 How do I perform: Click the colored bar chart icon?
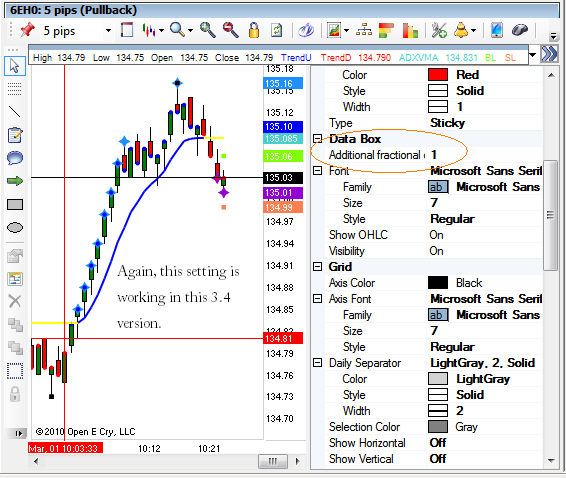[410, 30]
